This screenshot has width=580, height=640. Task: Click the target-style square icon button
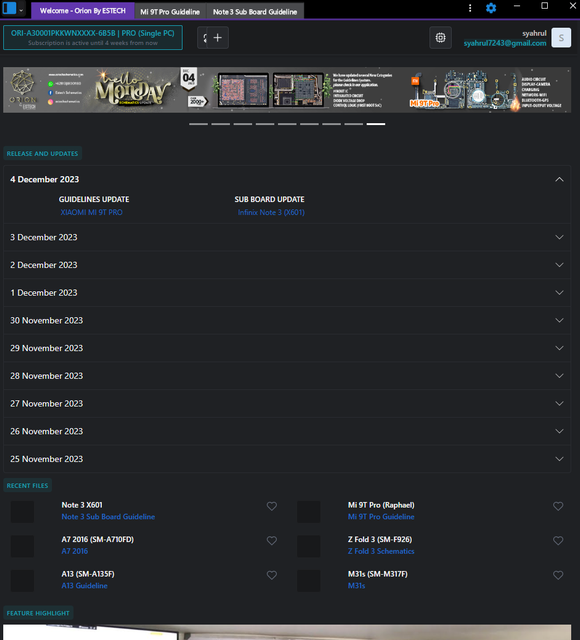[440, 38]
